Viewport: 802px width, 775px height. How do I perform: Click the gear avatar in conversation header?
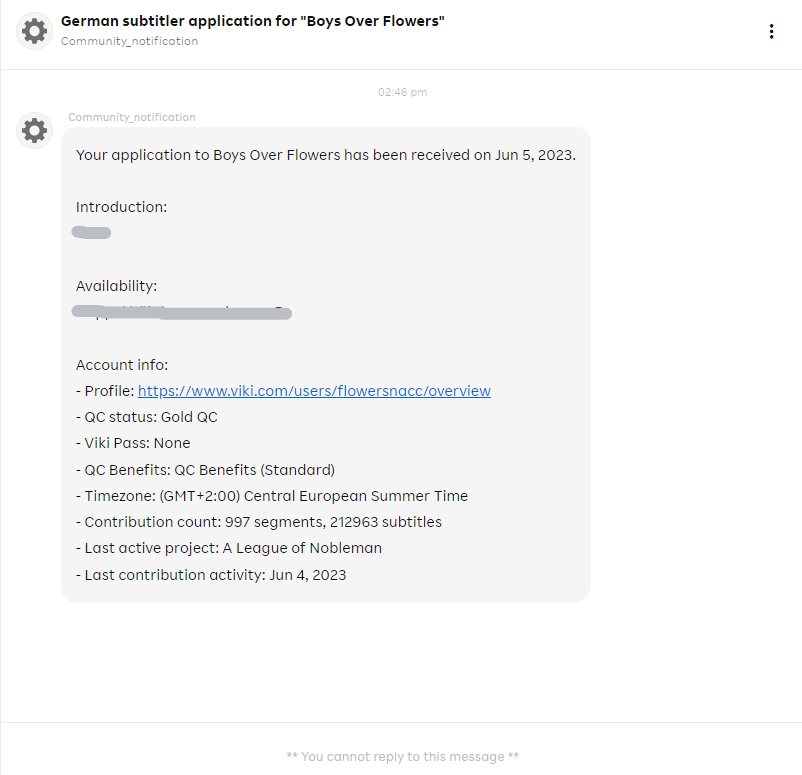coord(34,31)
